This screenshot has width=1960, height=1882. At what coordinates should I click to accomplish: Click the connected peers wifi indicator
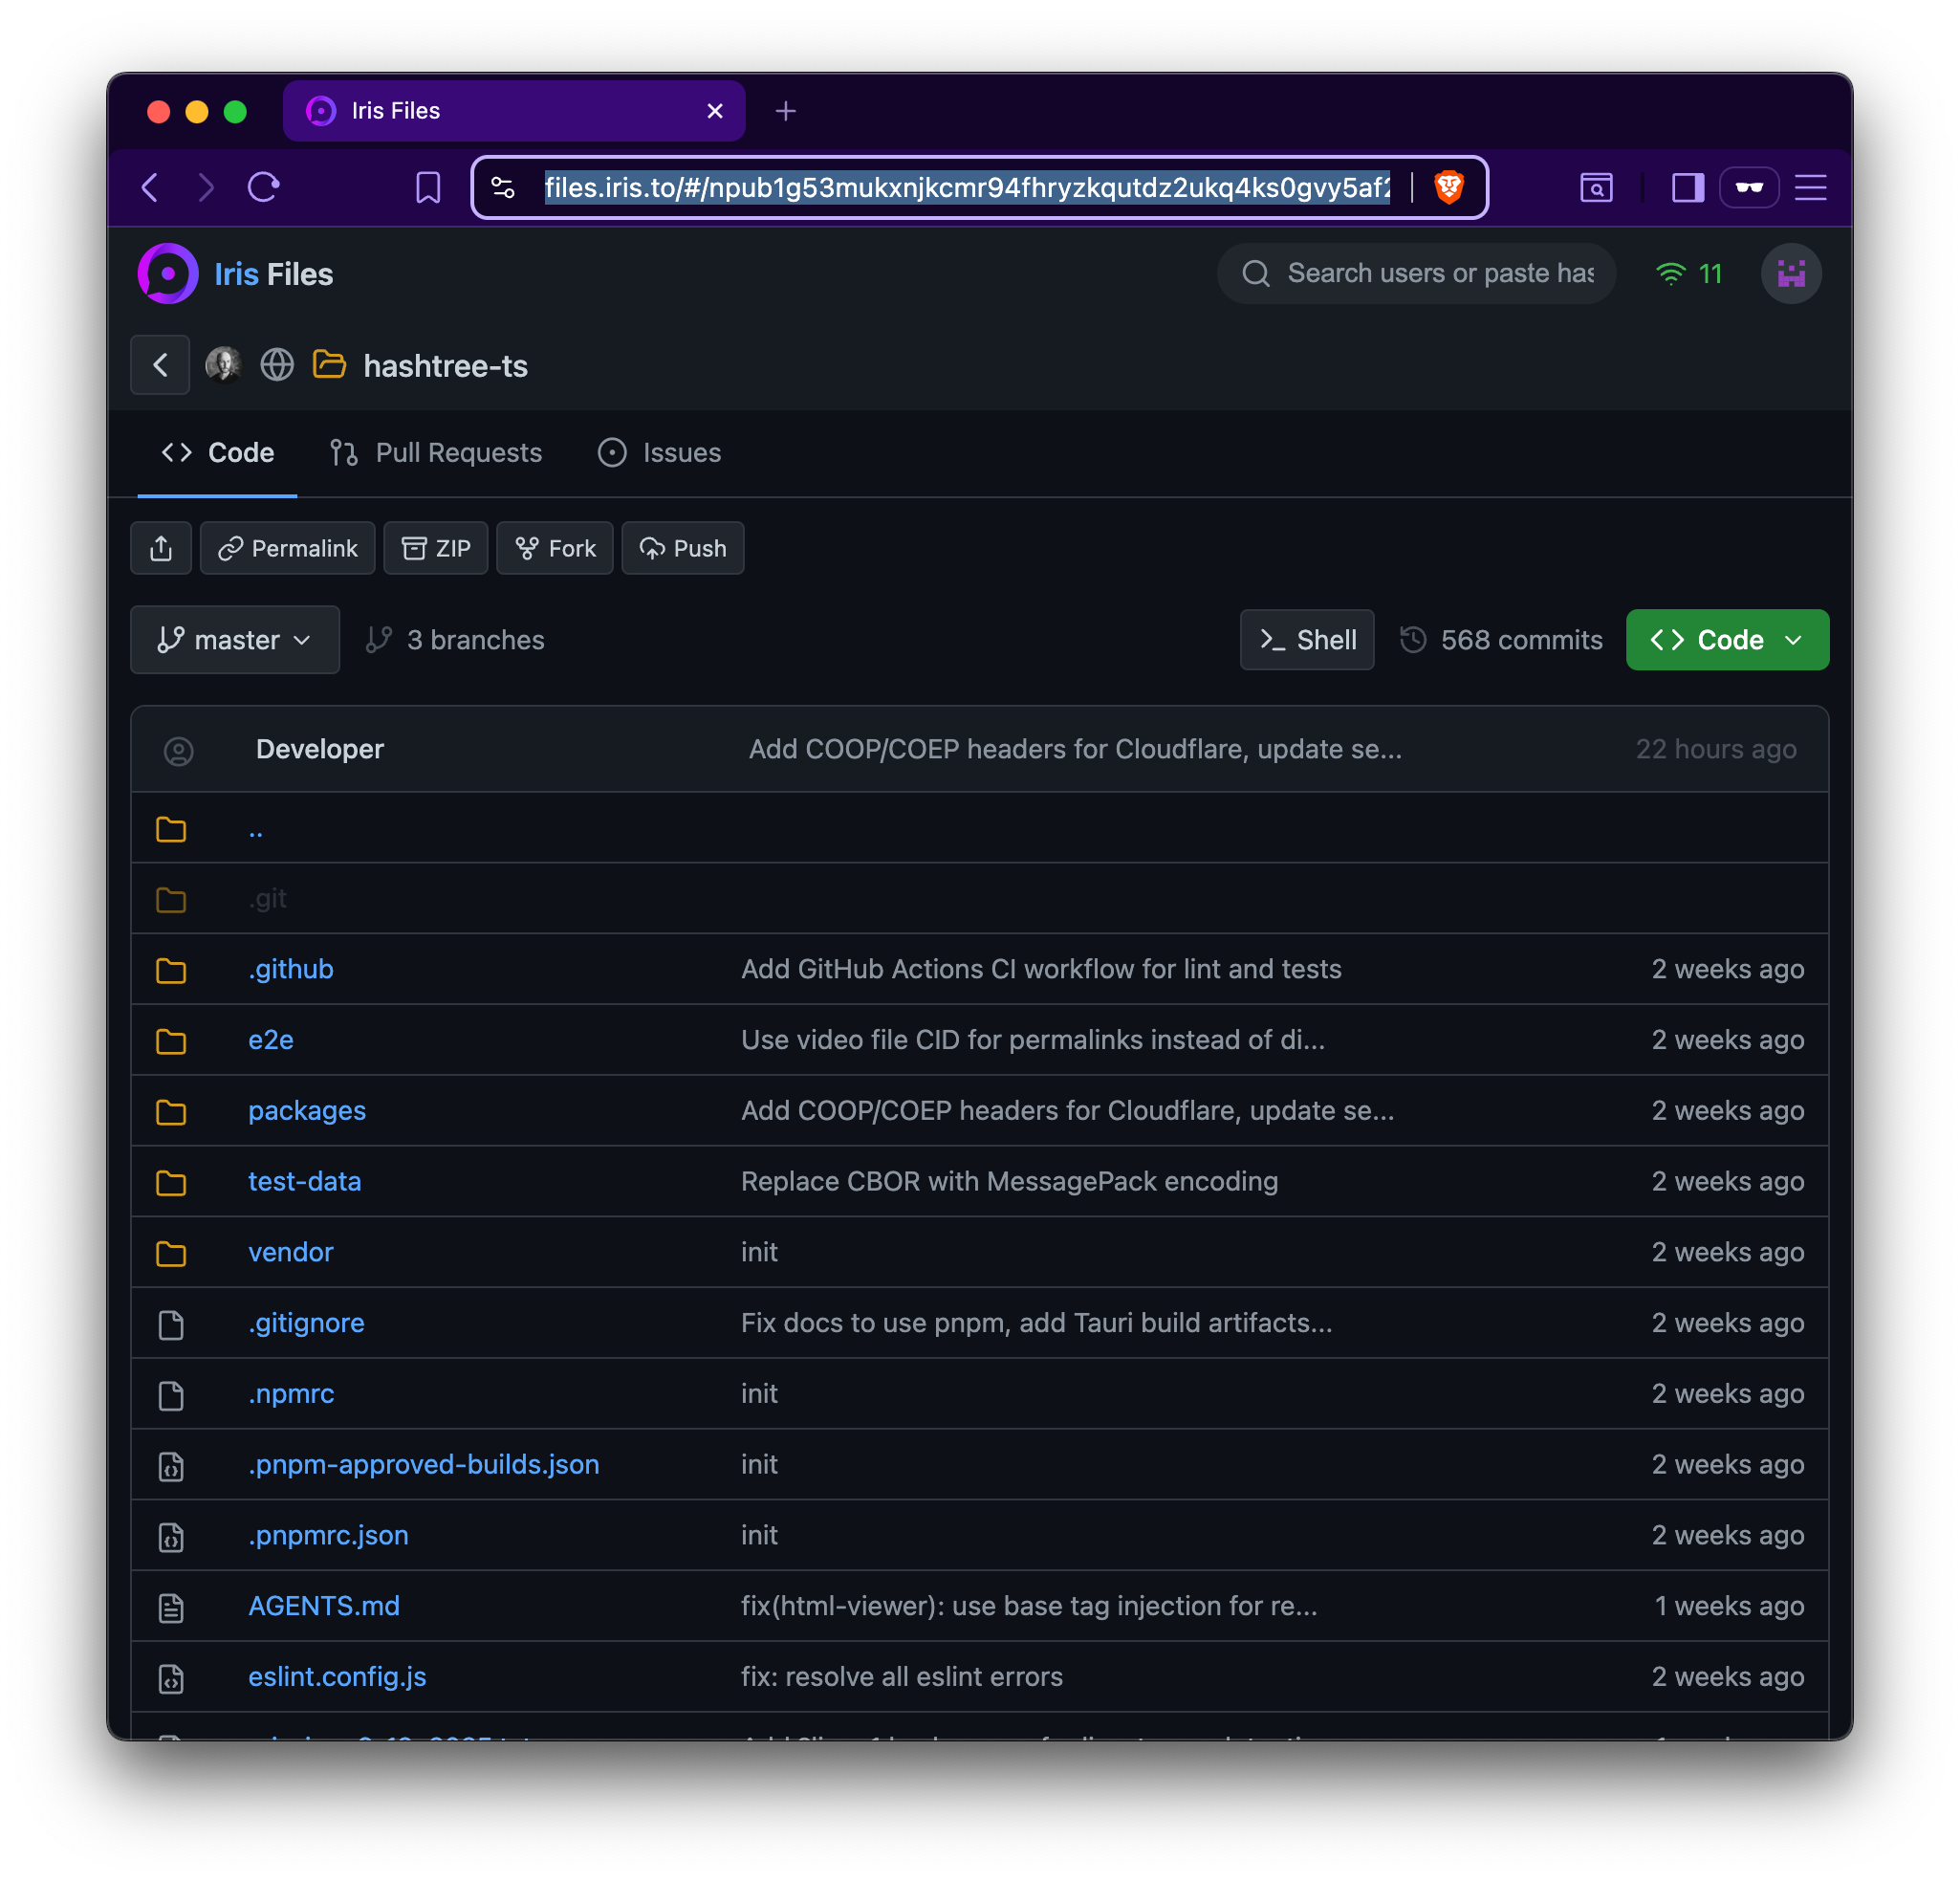tap(1688, 274)
